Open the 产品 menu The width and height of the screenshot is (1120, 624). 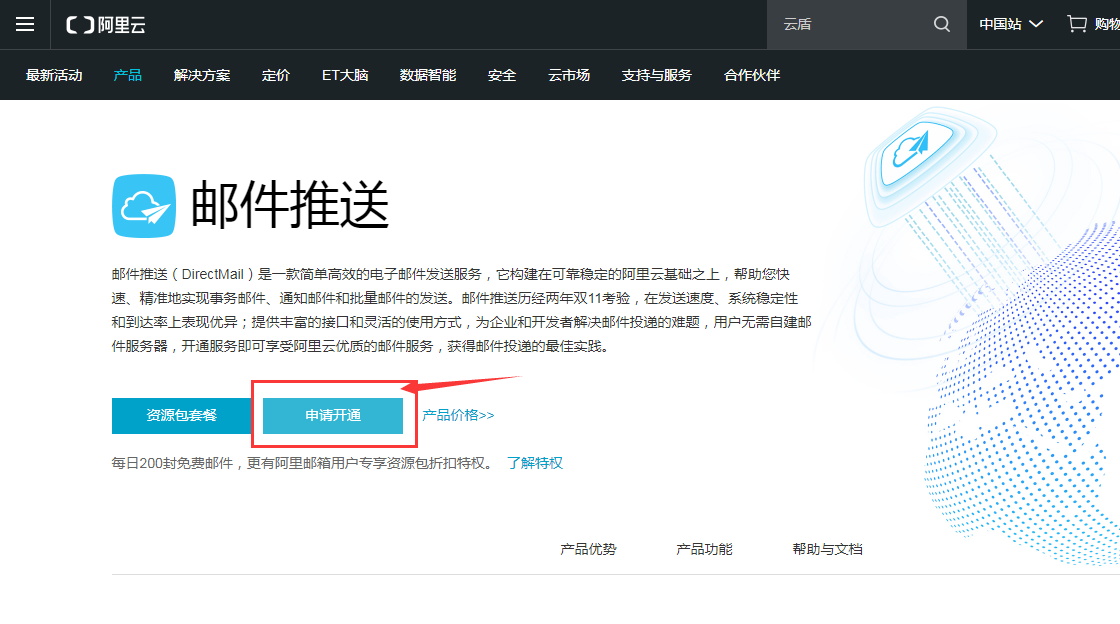coord(128,75)
